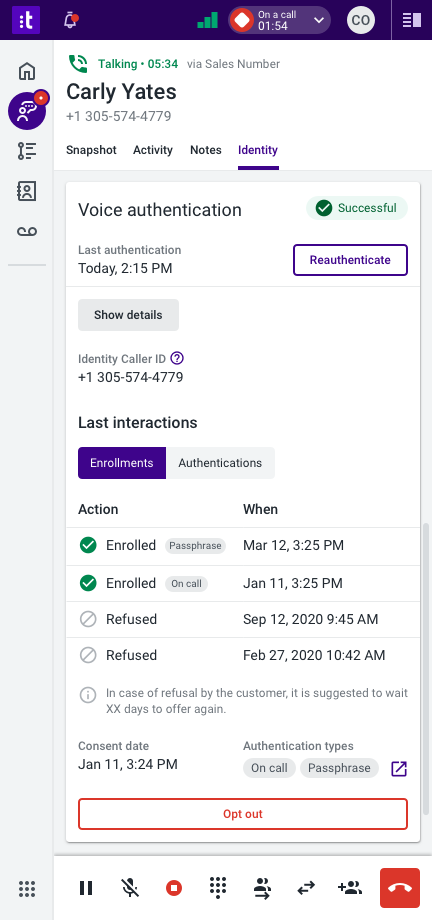Switch to the Authentications tab
Image resolution: width=432 pixels, height=920 pixels.
(x=220, y=463)
